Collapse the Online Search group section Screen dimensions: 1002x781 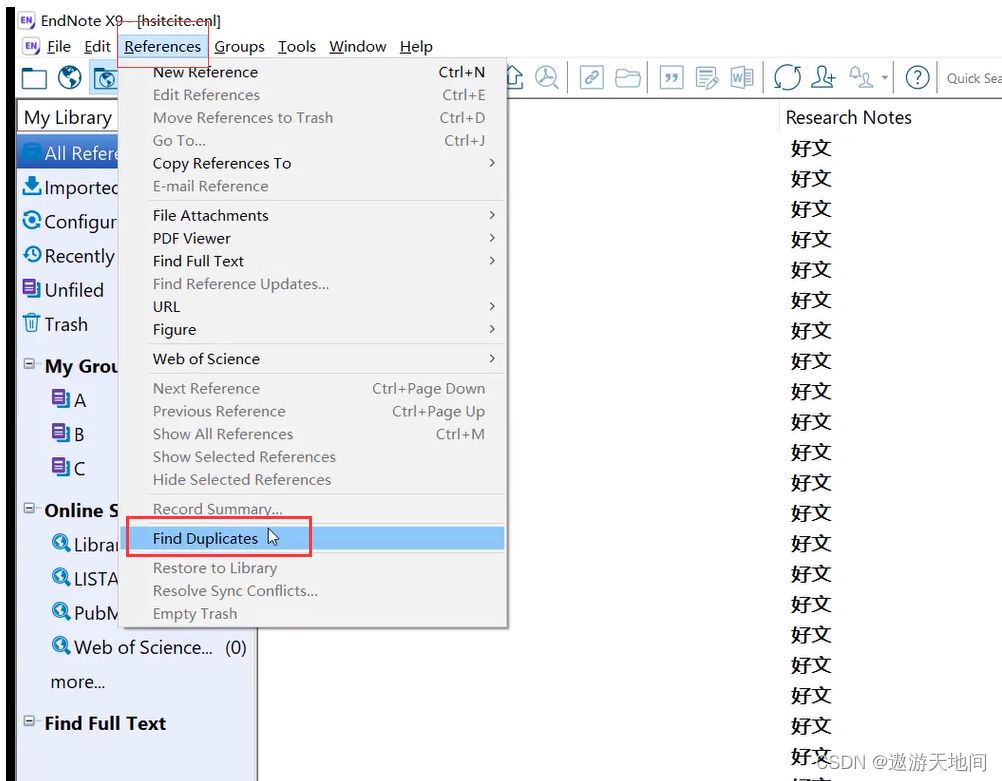[x=29, y=508]
